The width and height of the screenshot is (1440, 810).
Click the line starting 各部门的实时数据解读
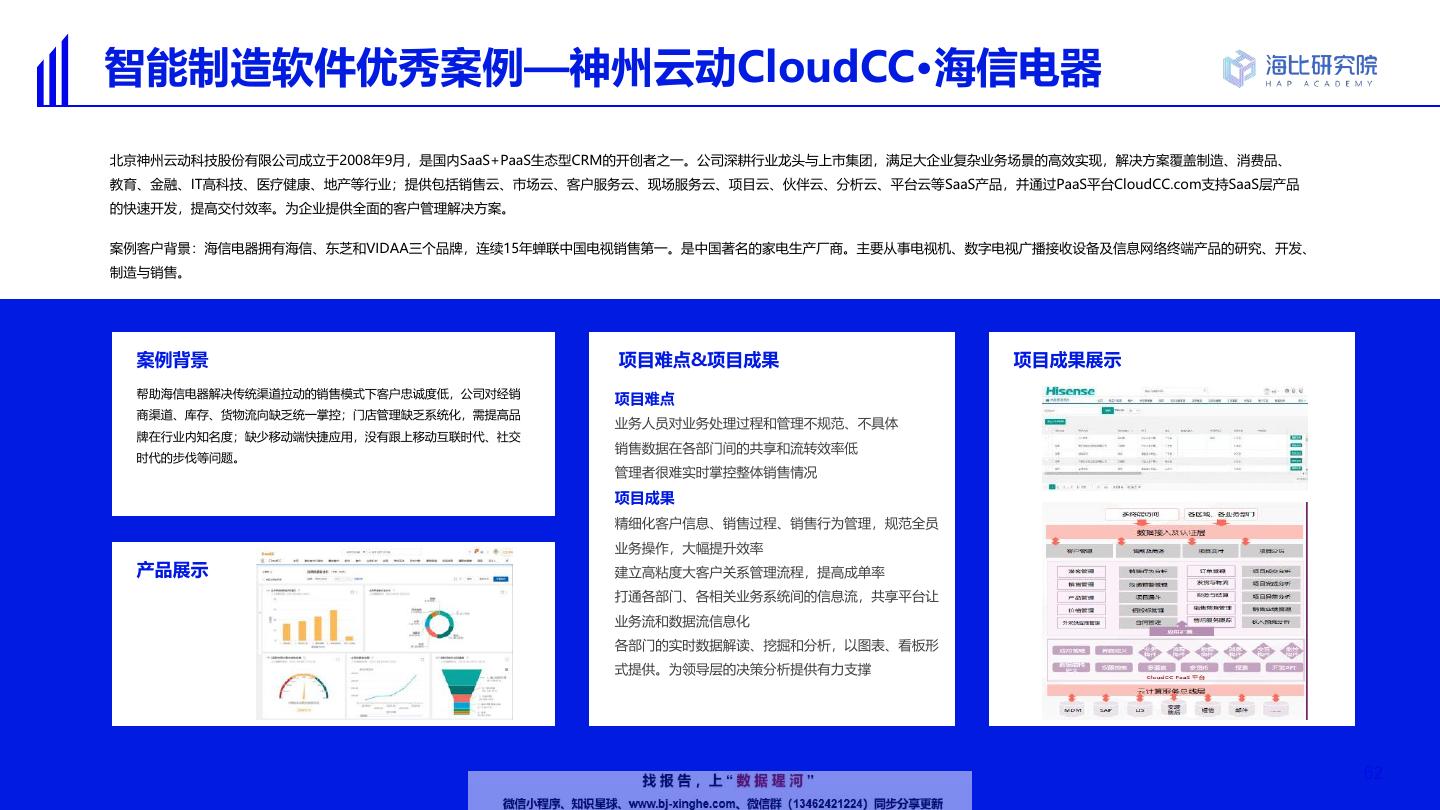coord(776,645)
